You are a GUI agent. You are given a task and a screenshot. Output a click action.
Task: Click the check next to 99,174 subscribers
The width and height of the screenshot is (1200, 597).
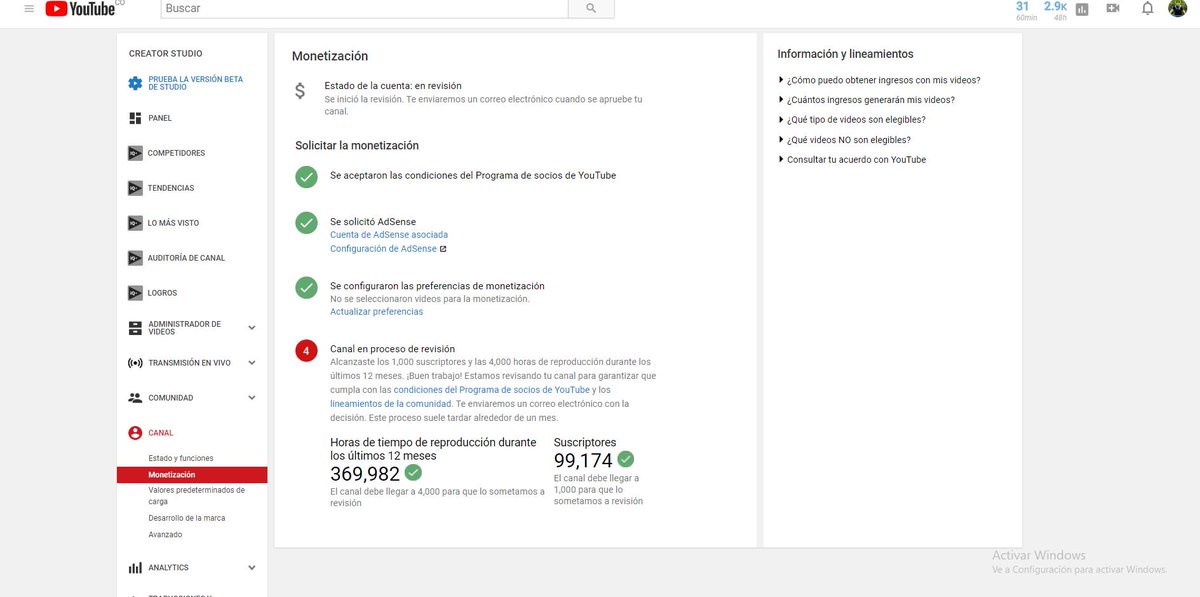point(626,459)
